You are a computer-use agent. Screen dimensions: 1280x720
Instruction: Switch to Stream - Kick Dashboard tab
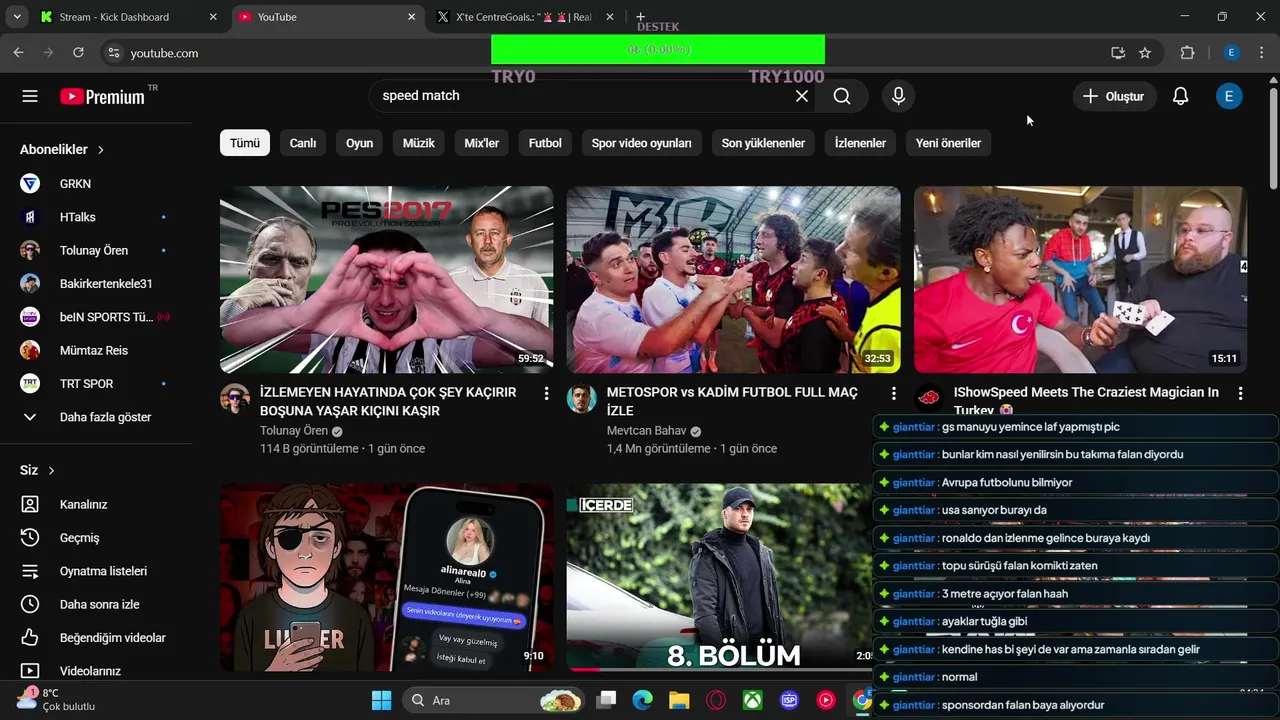129,17
